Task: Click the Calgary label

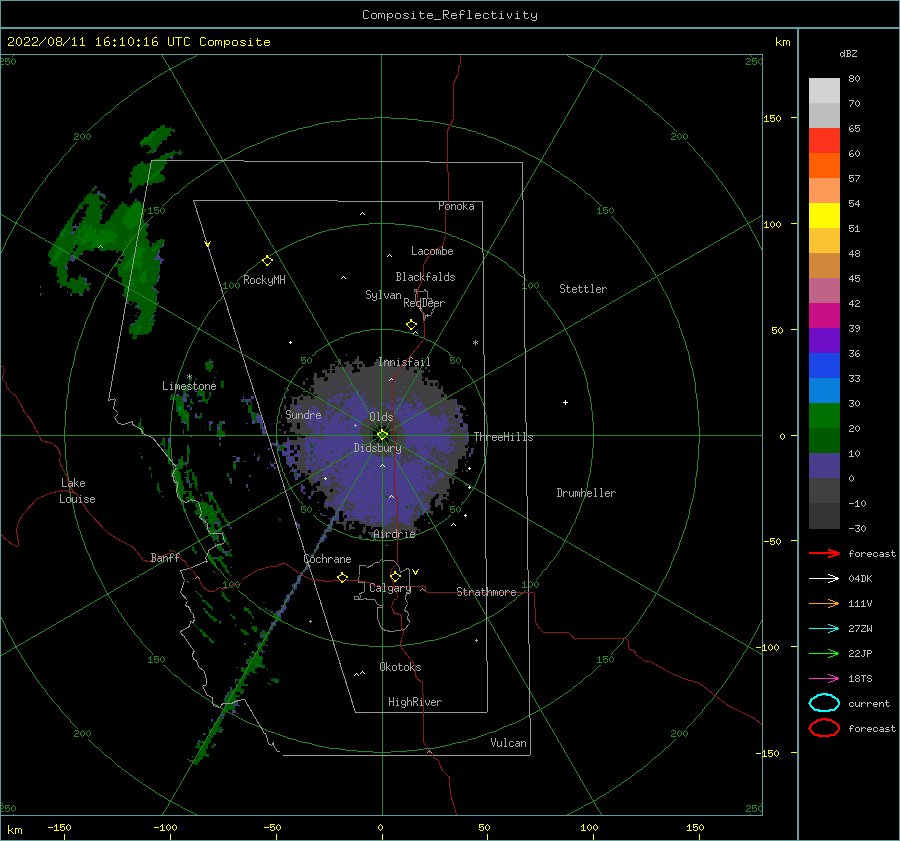Action: [x=390, y=588]
